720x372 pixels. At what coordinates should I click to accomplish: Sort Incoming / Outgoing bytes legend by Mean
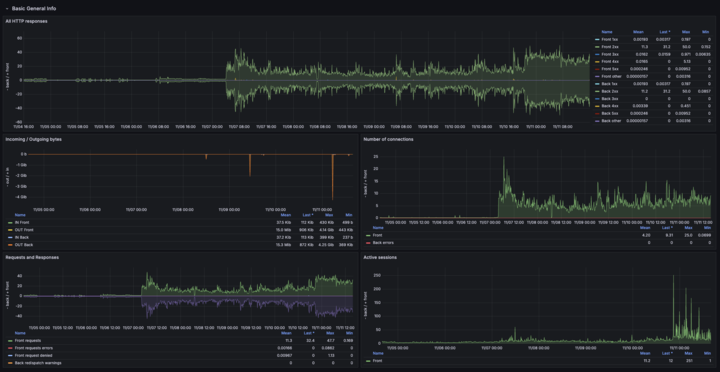point(287,215)
